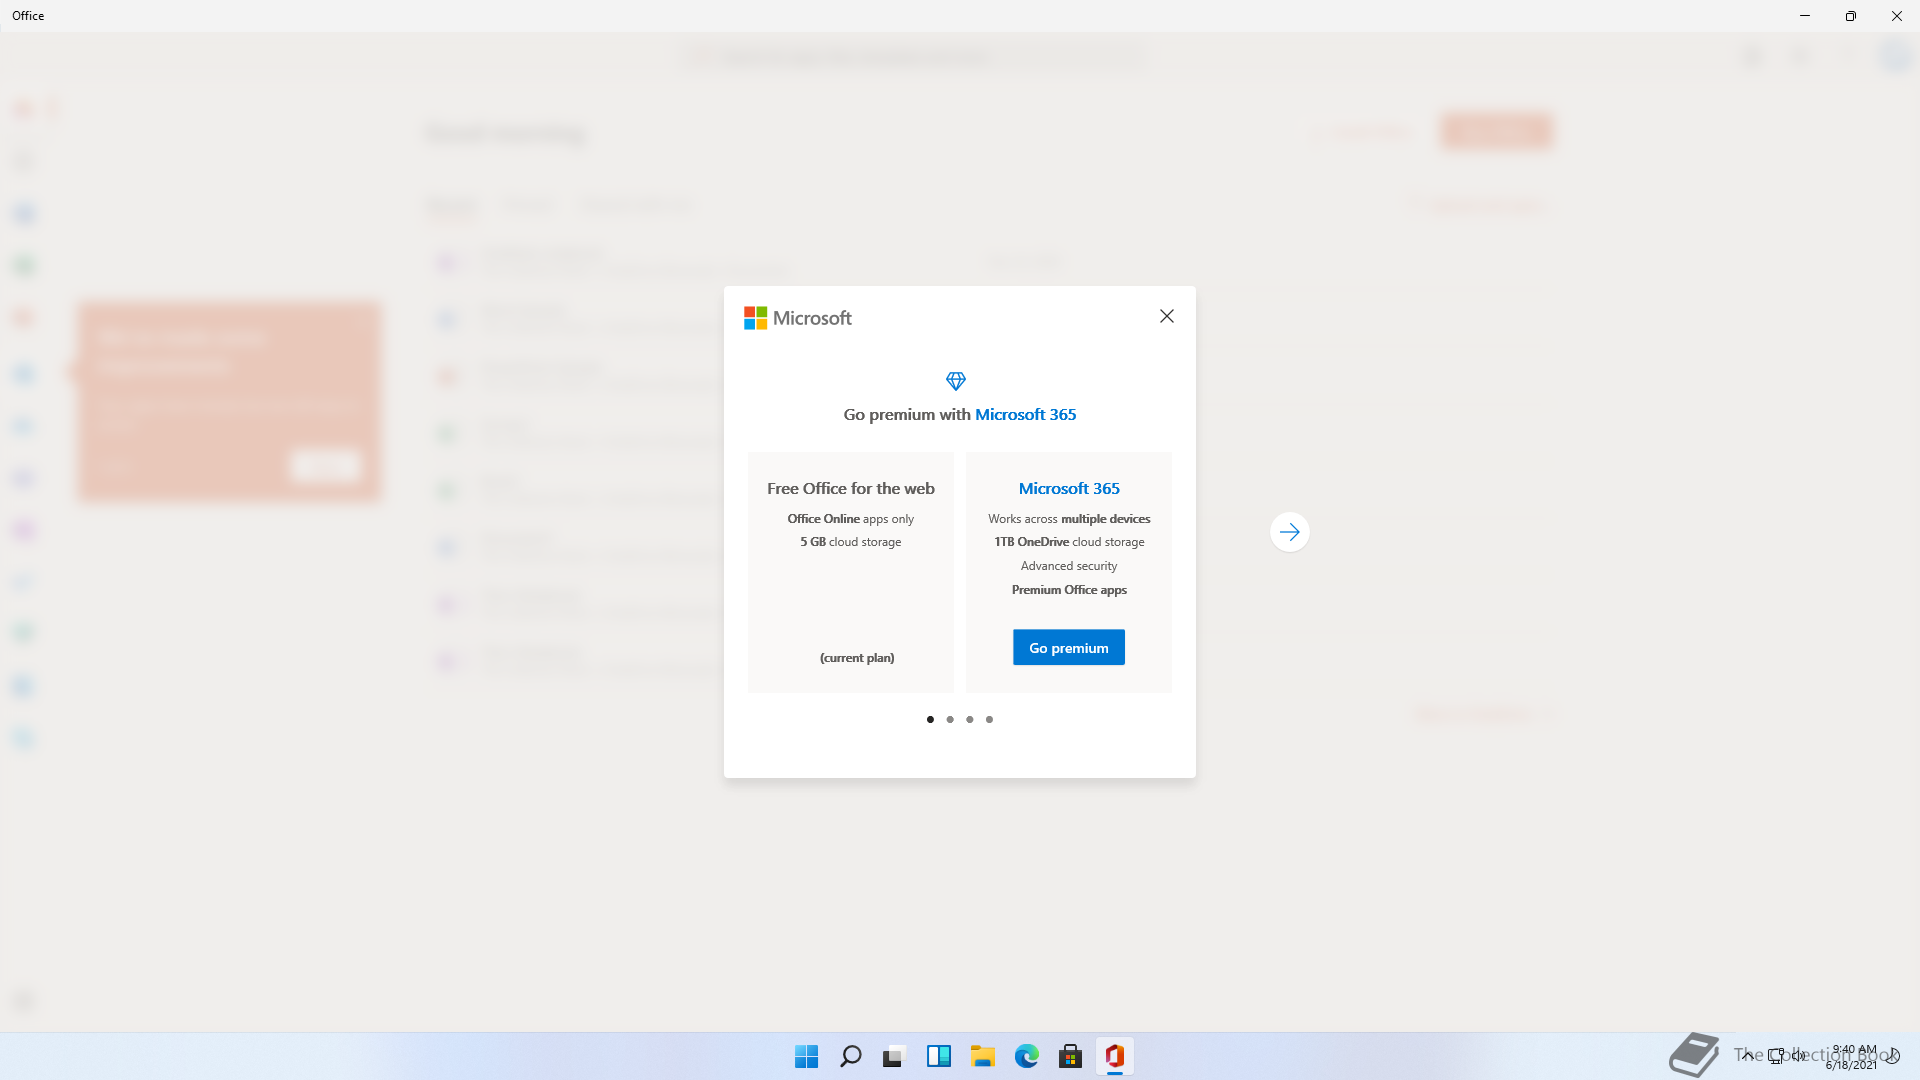
Task: Close the Microsoft 365 premium dialog
Action: click(x=1166, y=316)
